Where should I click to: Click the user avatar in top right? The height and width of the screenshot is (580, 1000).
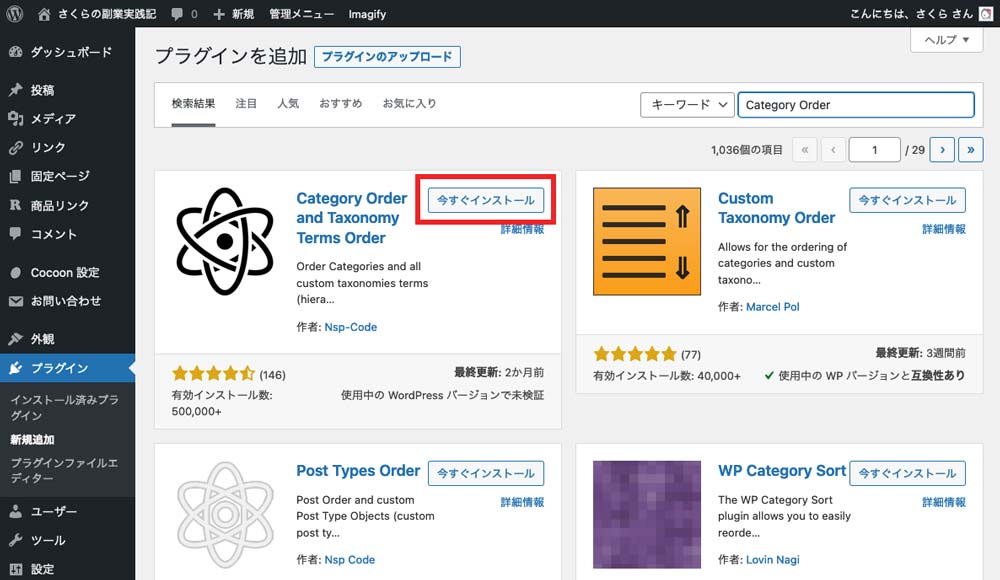pyautogui.click(x=986, y=14)
